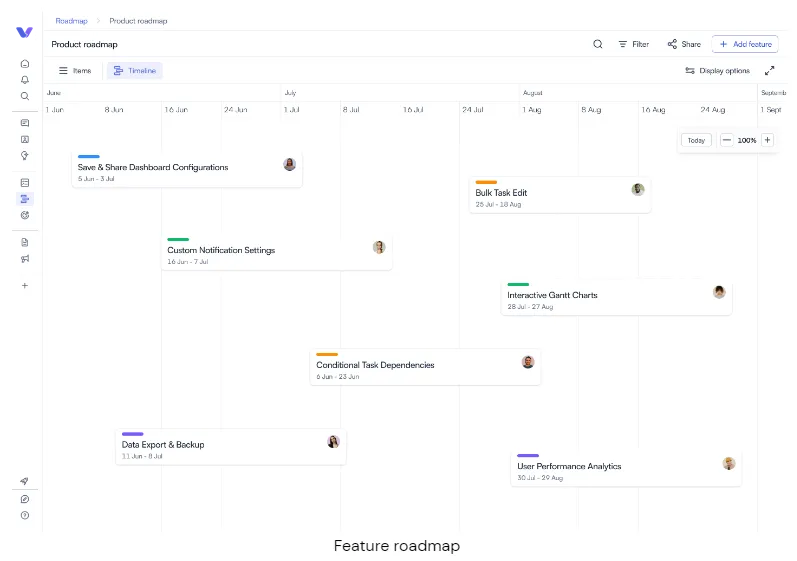The image size is (797, 561).
Task: Open the help question mark icon
Action: [24, 515]
